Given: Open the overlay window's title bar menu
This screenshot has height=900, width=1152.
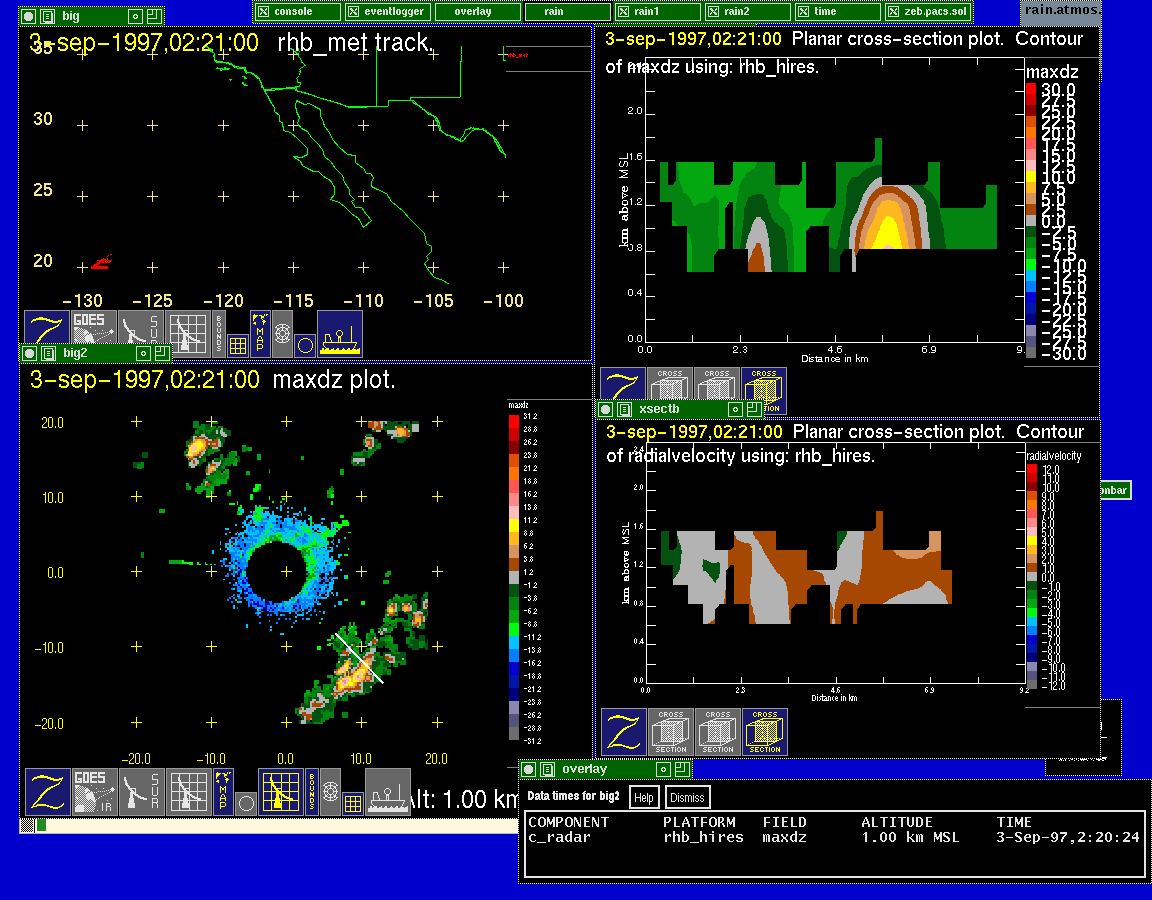Looking at the screenshot, I should point(529,769).
